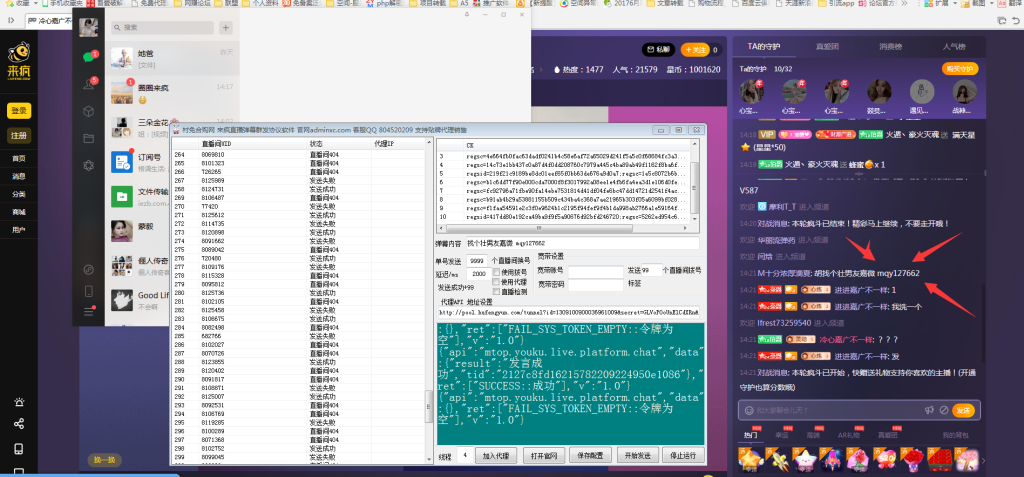Click the yellow 关注 follow button
The height and width of the screenshot is (477, 1024).
[x=697, y=49]
